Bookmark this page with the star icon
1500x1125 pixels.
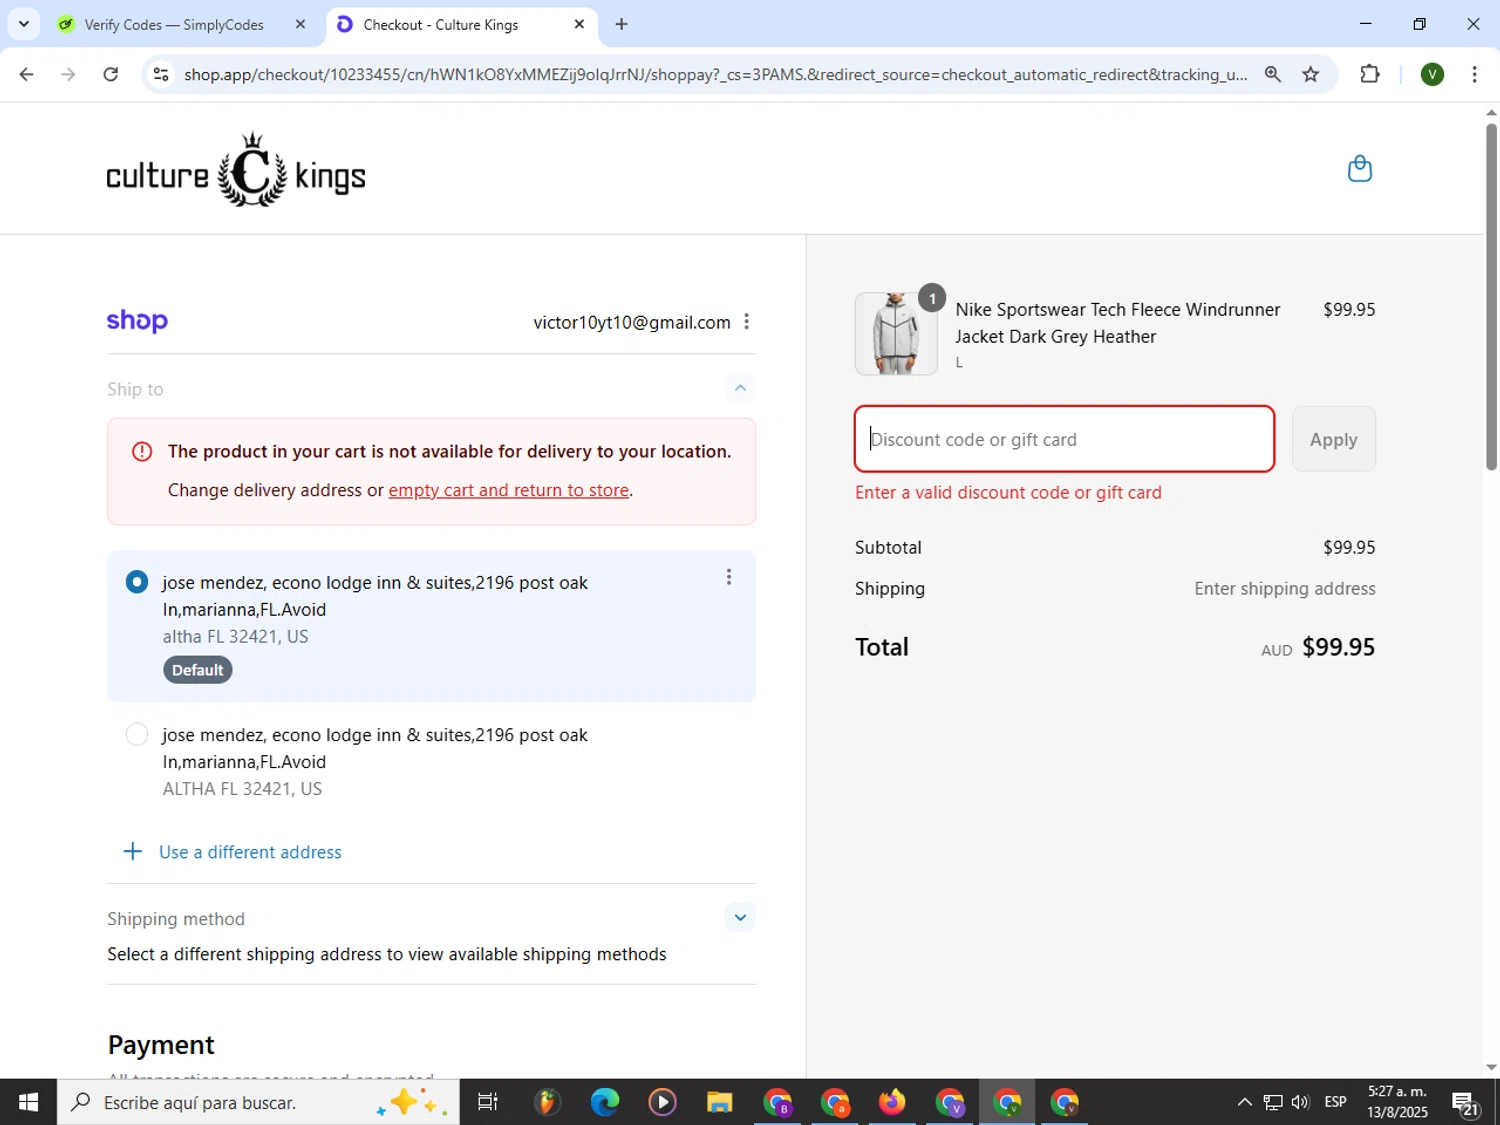click(x=1310, y=74)
